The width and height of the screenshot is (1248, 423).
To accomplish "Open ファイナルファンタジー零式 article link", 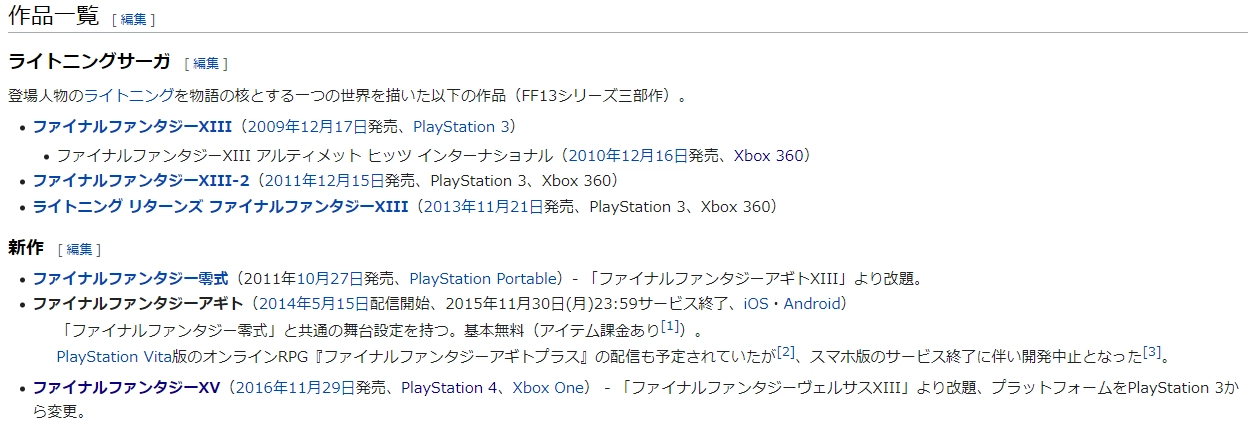I will click(131, 278).
